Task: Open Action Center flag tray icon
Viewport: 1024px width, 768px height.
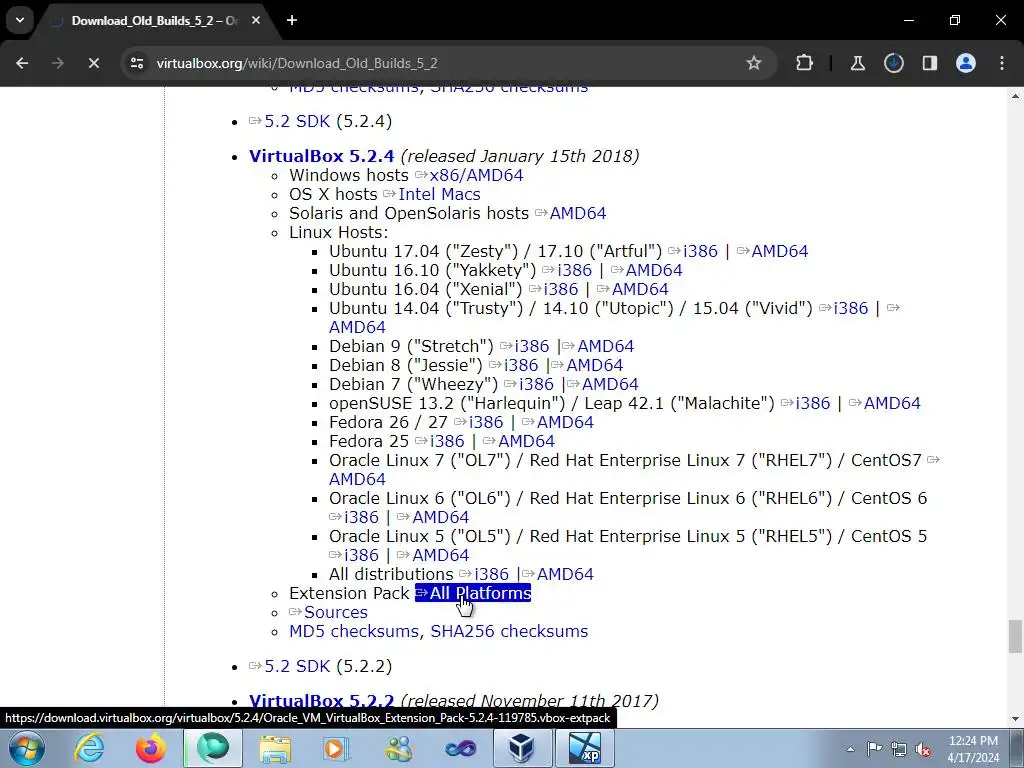Action: [x=874, y=749]
